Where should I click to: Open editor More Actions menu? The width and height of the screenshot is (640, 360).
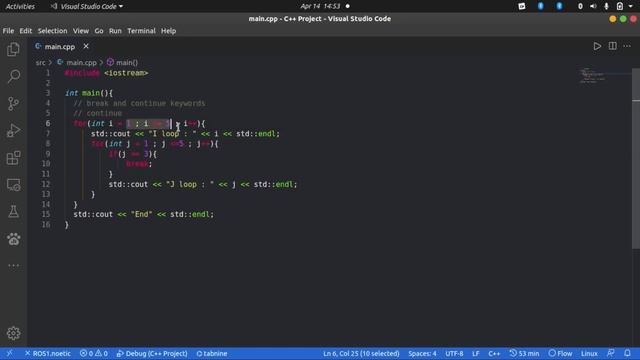[x=627, y=46]
